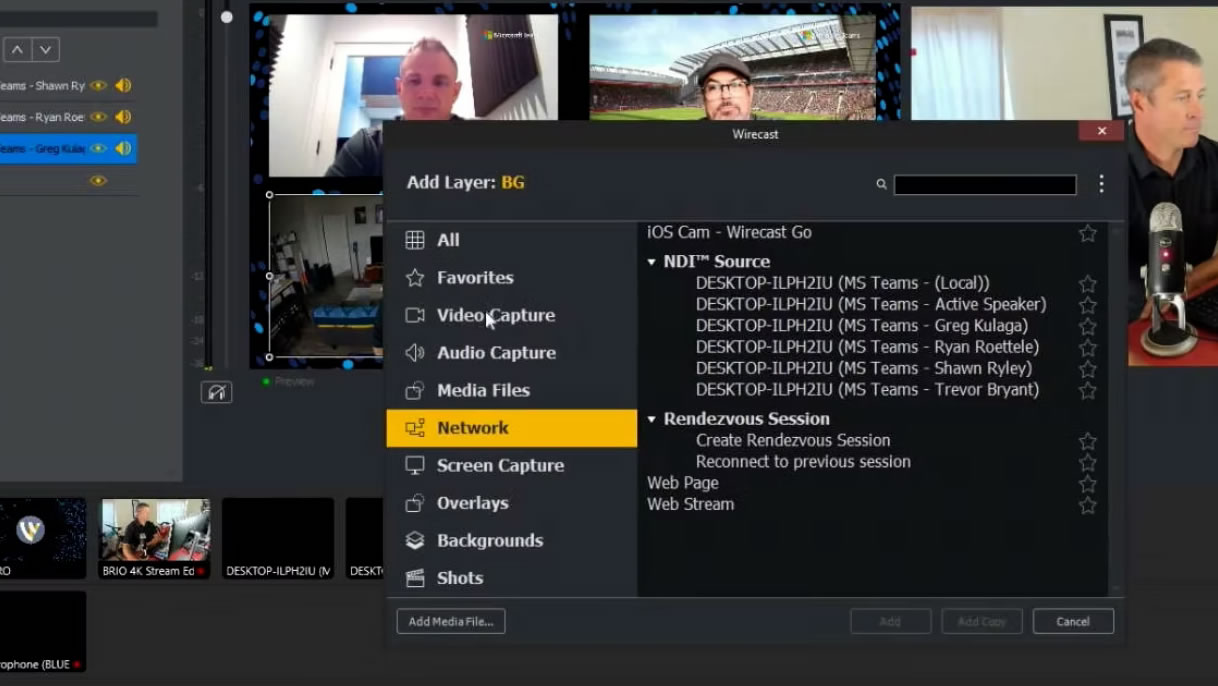Click the Add button

pos(890,621)
